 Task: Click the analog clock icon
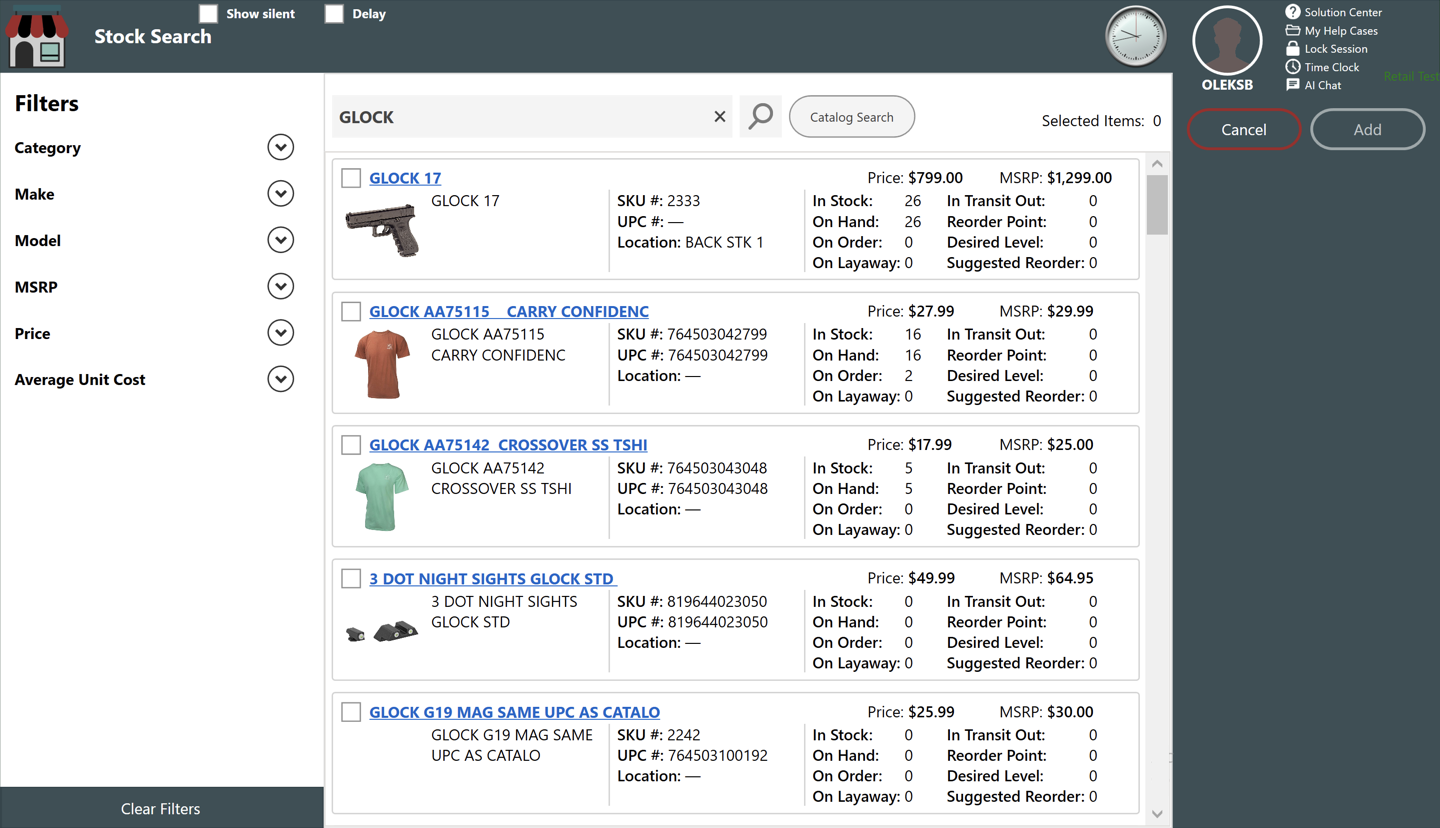pos(1135,37)
